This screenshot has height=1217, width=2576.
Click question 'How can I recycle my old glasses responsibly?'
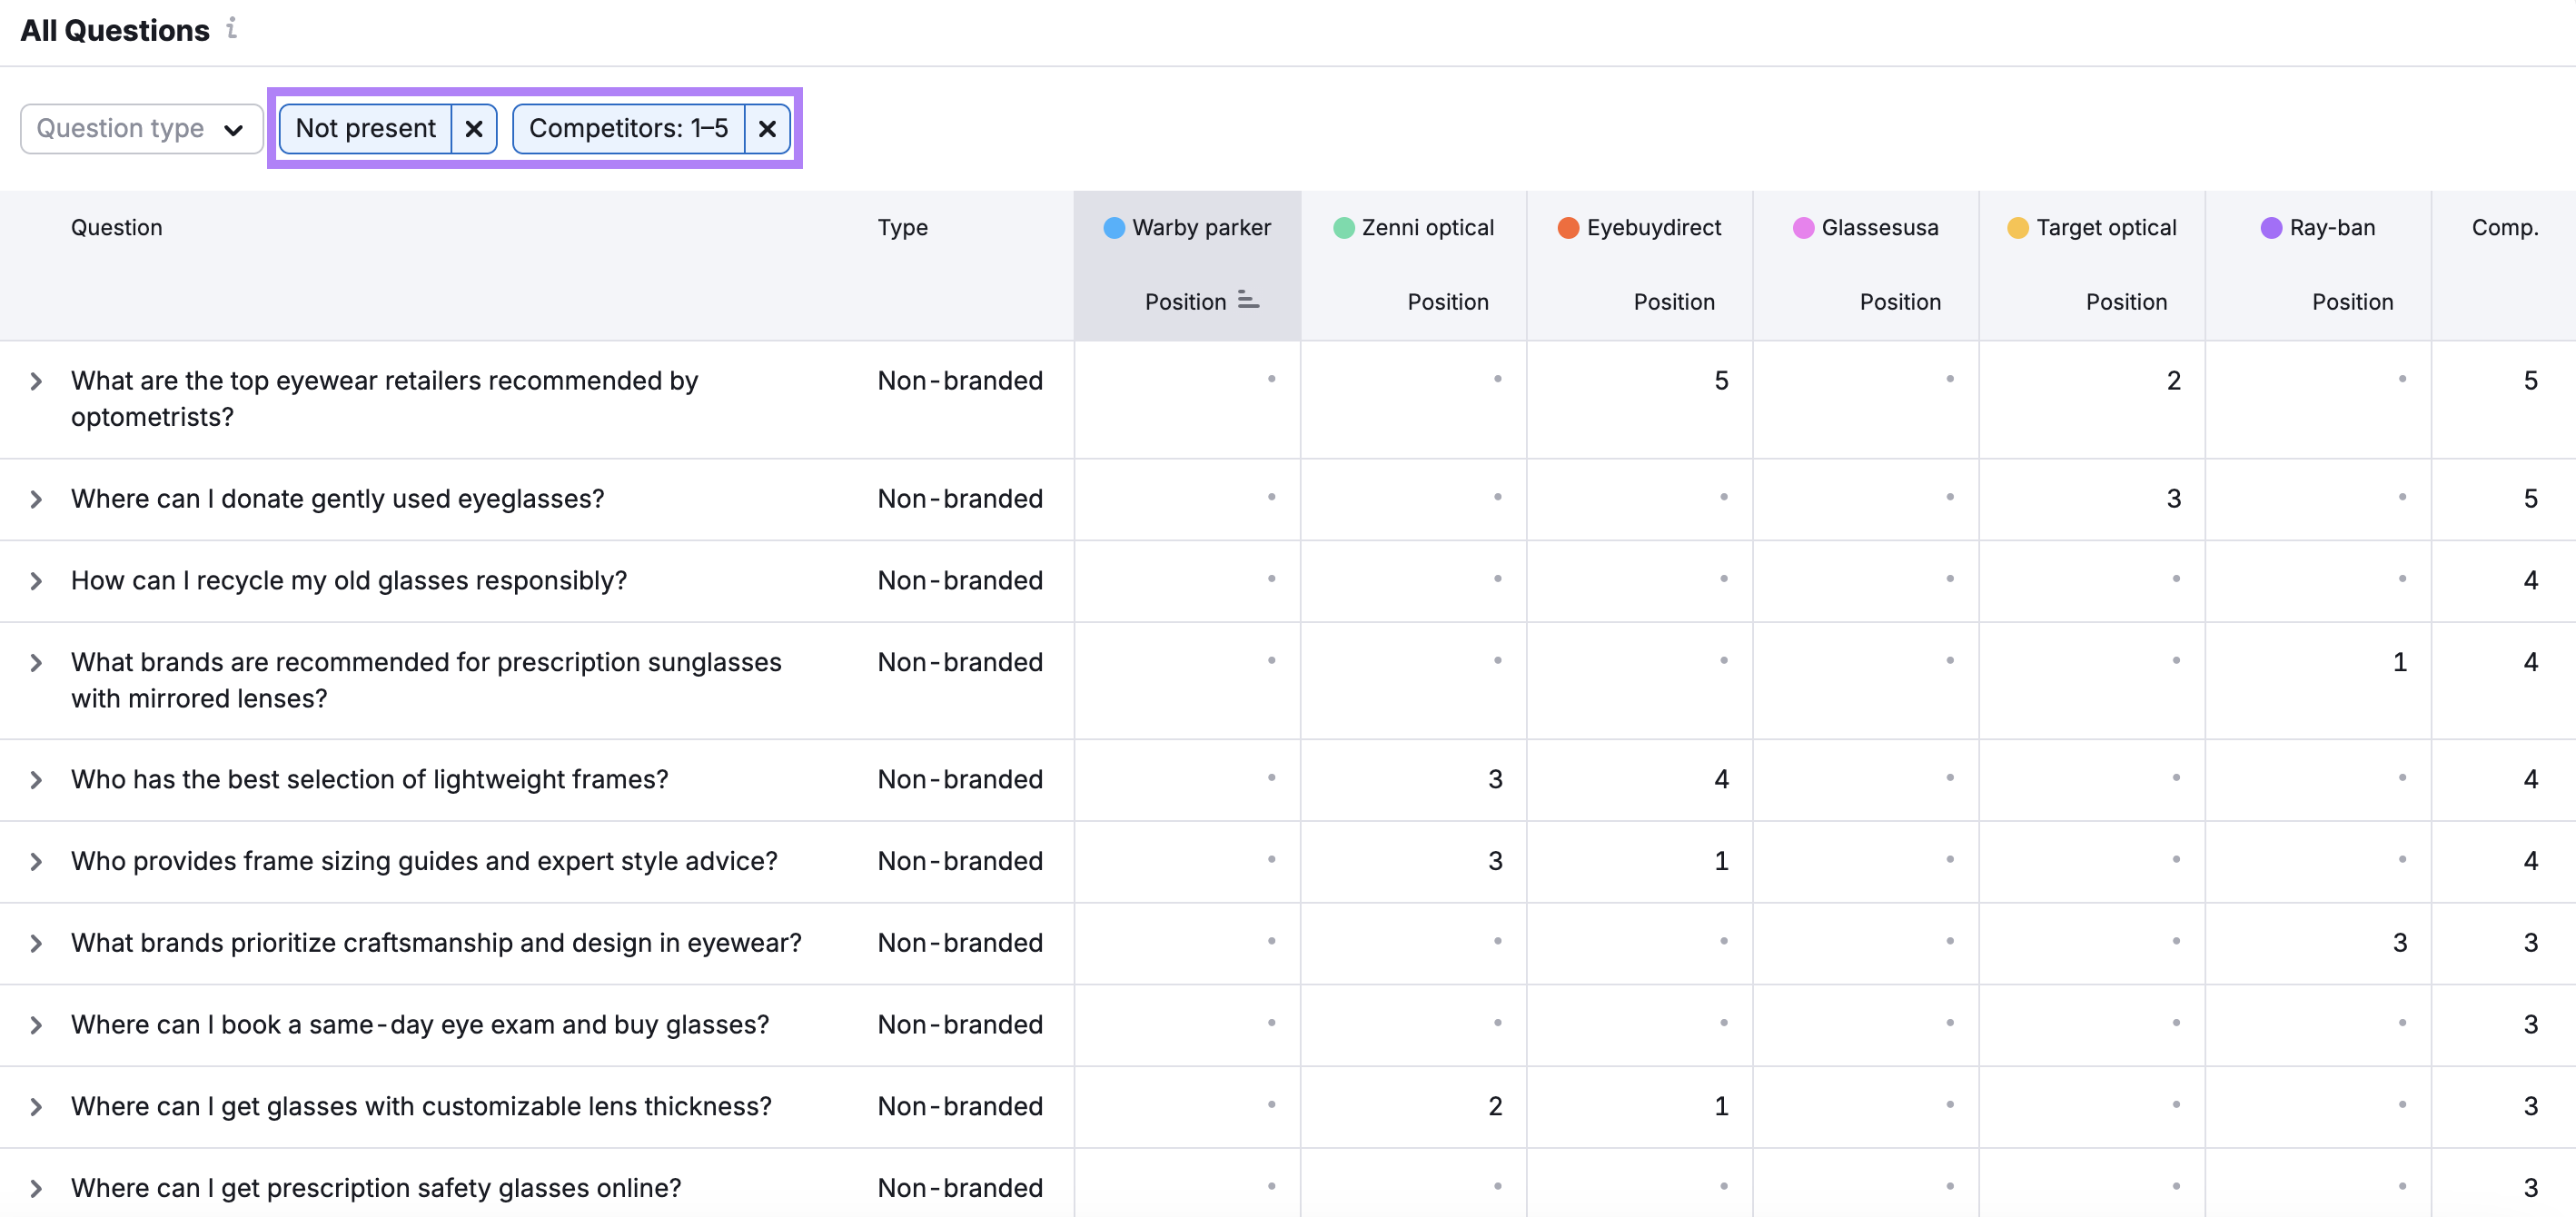click(348, 581)
